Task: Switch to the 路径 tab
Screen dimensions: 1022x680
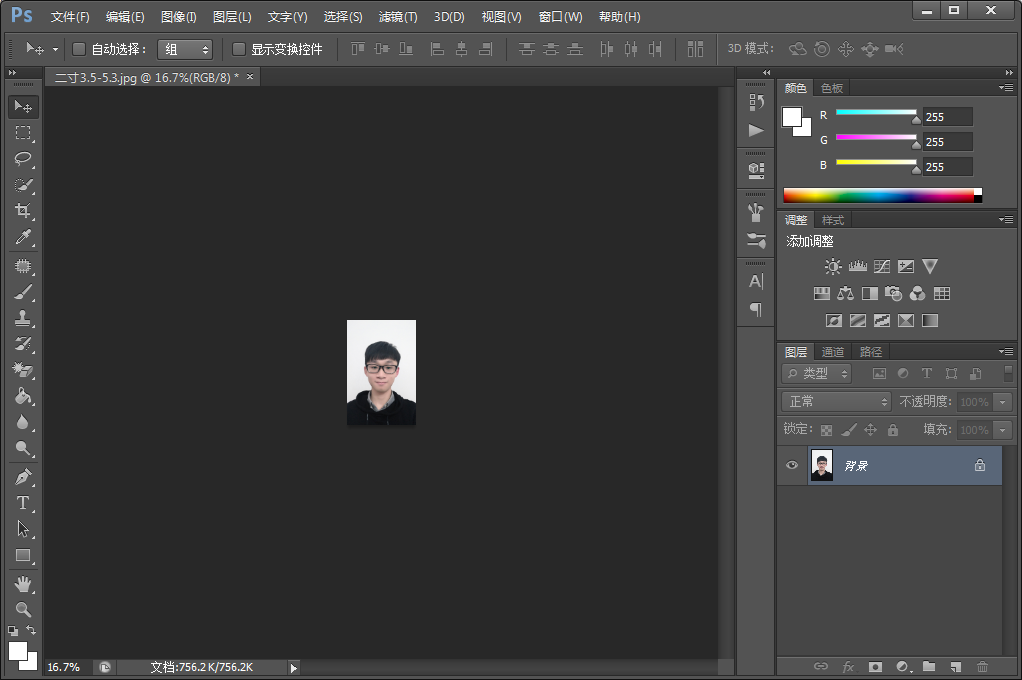Action: [x=871, y=352]
